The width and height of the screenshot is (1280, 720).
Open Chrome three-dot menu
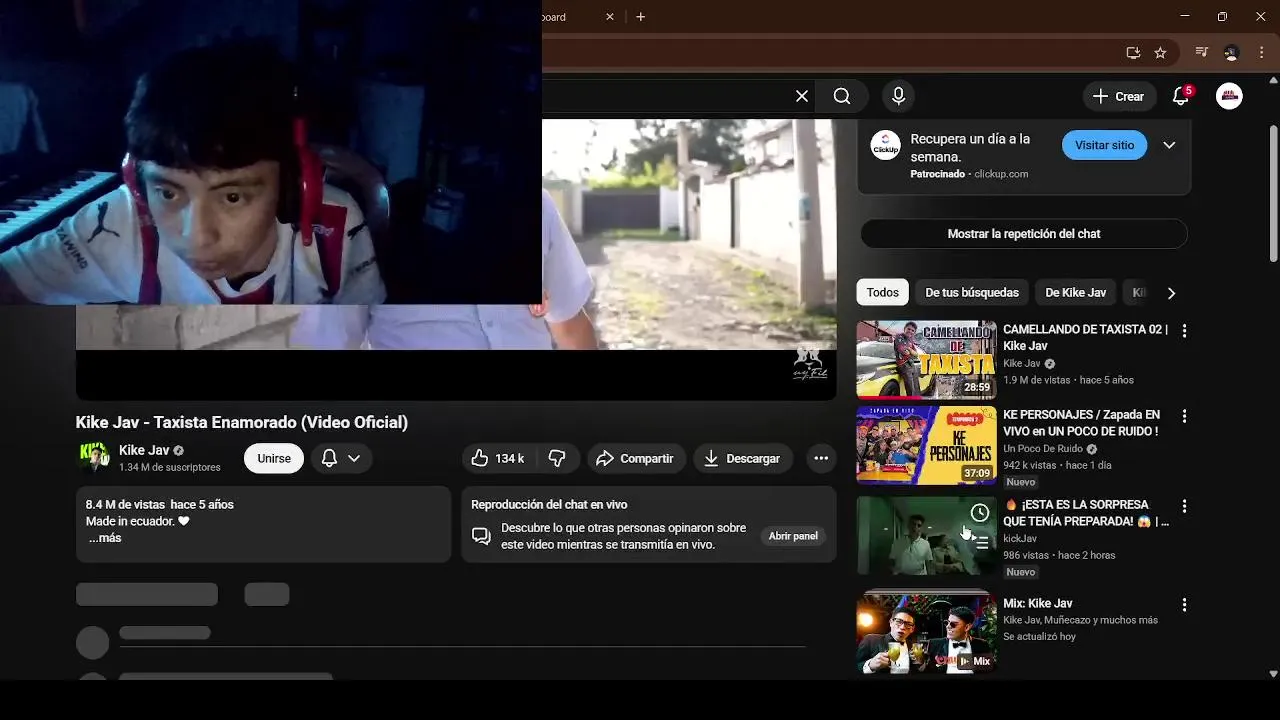[x=1261, y=53]
